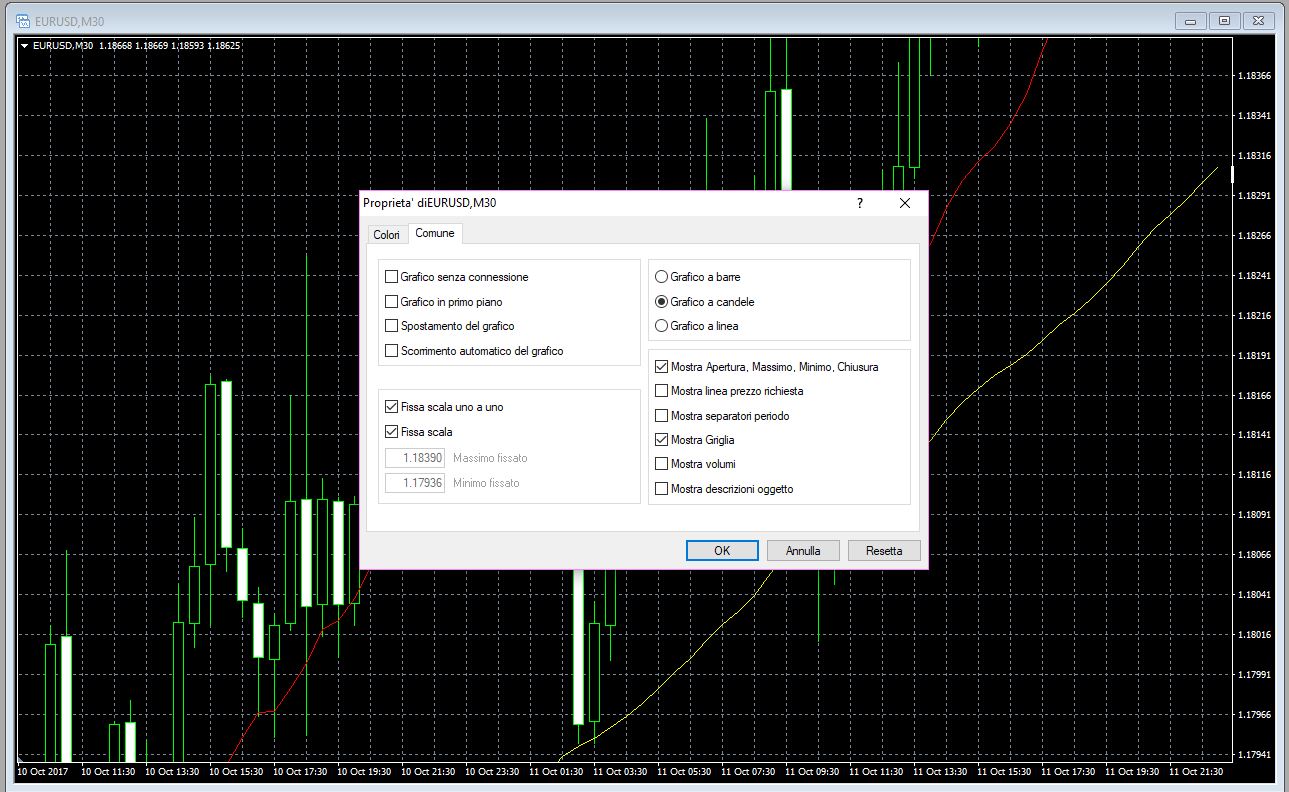The height and width of the screenshot is (792, 1289).
Task: Open dialog help question mark
Action: coord(859,203)
